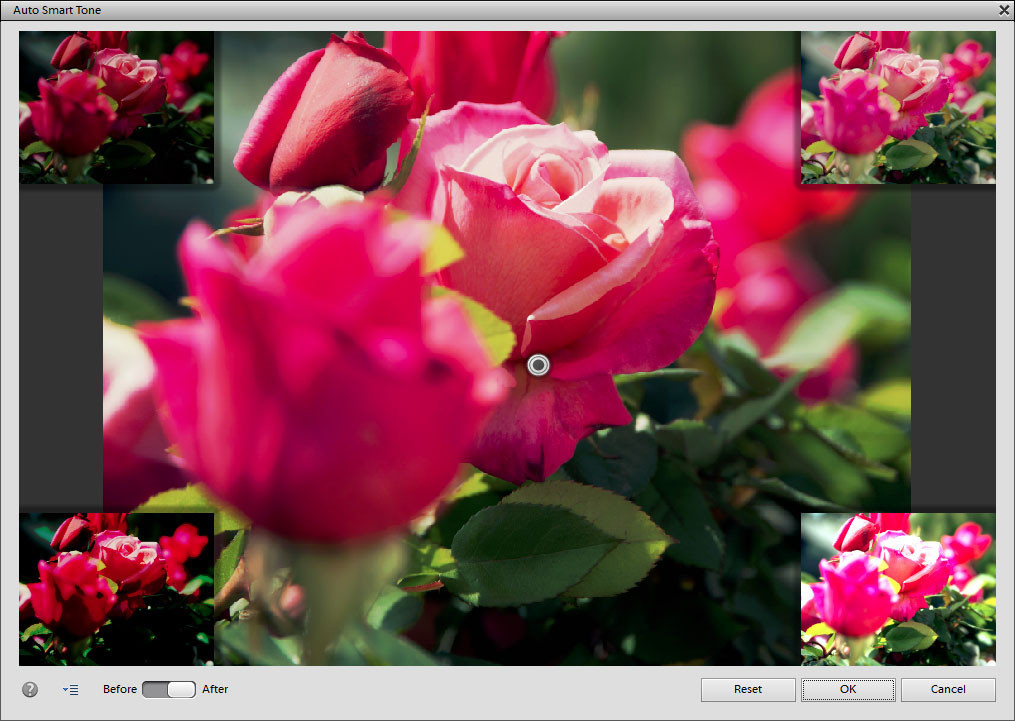Select the top-left darker tone thumbnail

click(116, 107)
